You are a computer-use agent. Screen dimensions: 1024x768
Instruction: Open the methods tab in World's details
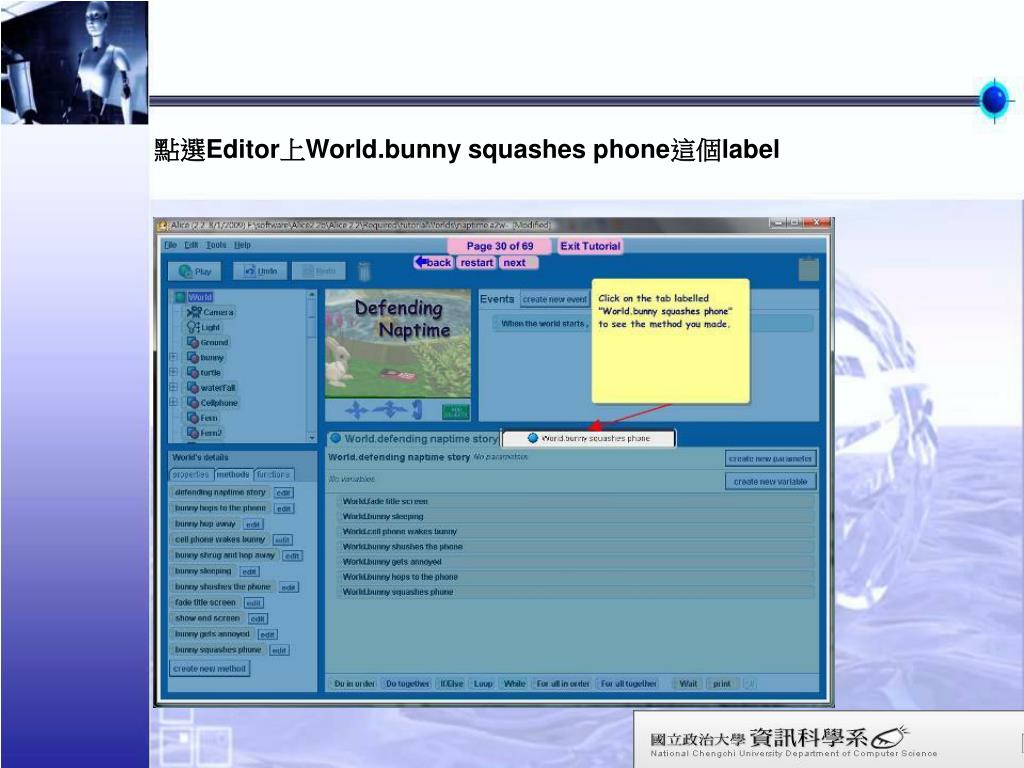click(x=233, y=475)
